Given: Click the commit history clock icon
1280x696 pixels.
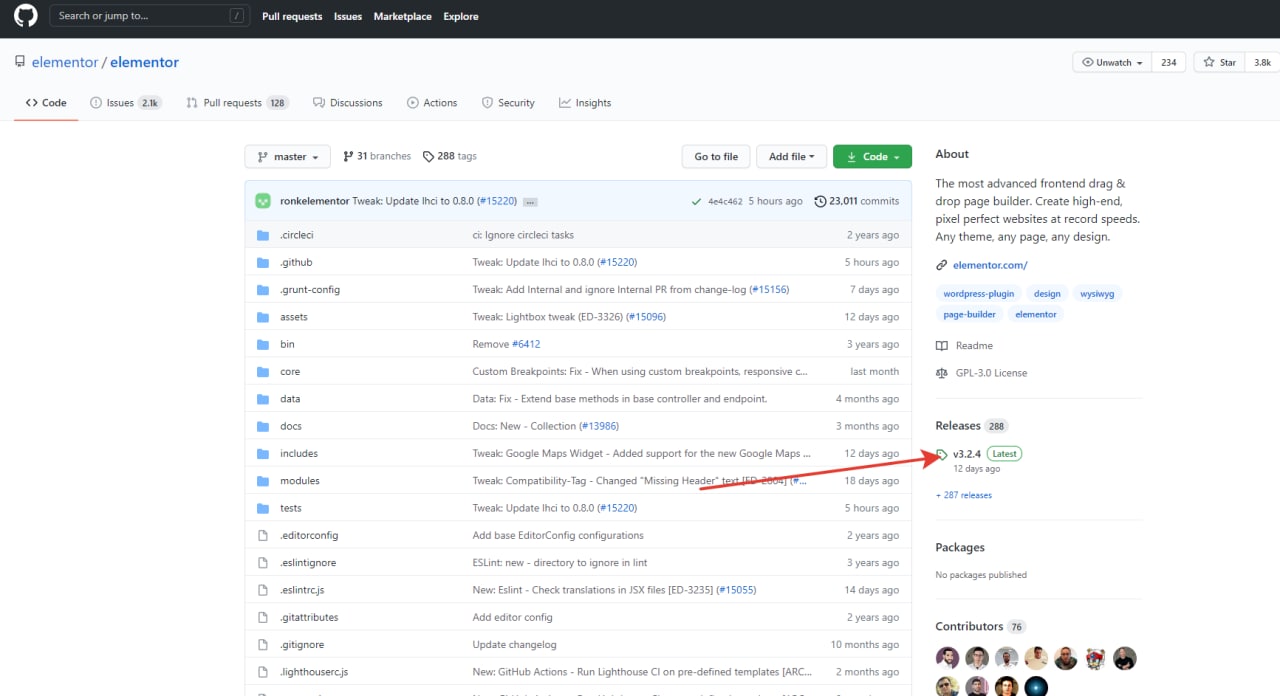Looking at the screenshot, I should tap(821, 201).
